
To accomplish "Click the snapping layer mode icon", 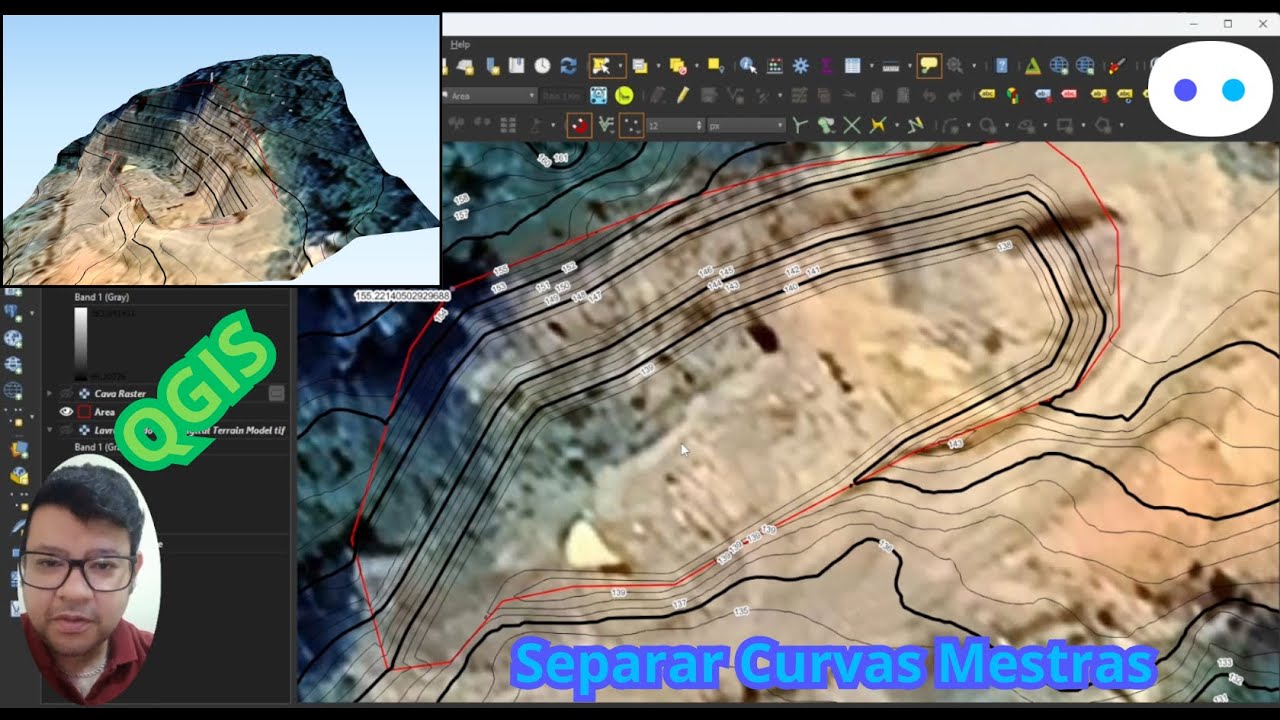I will point(605,125).
